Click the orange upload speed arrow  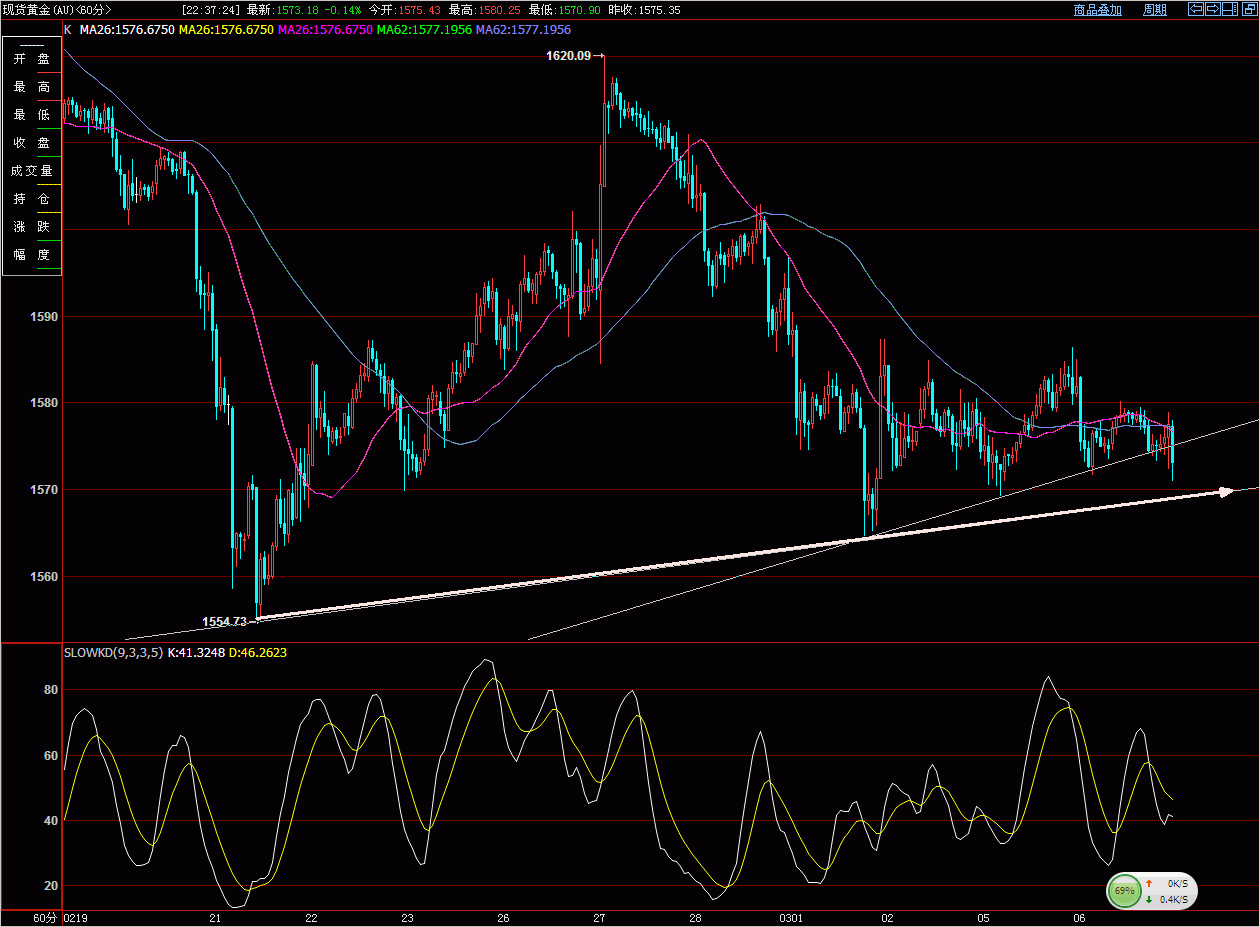point(1149,883)
